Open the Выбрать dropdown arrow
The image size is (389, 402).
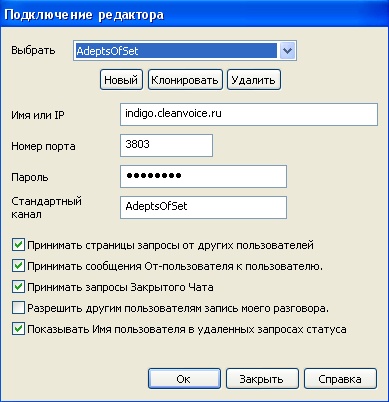287,51
